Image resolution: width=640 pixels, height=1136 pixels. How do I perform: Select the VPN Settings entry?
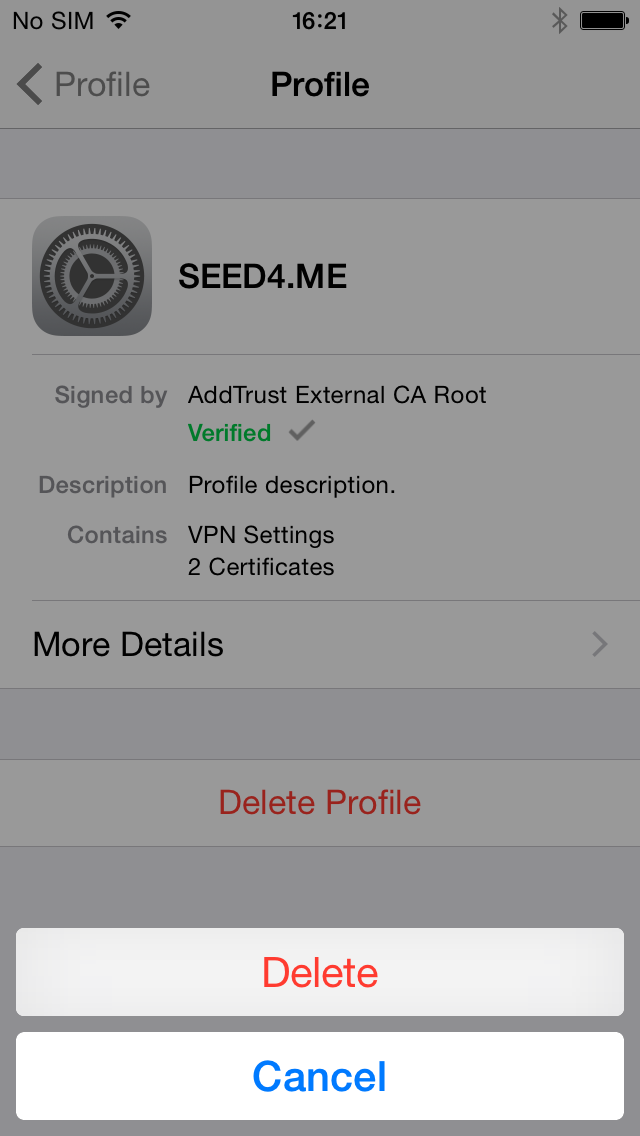pos(261,535)
